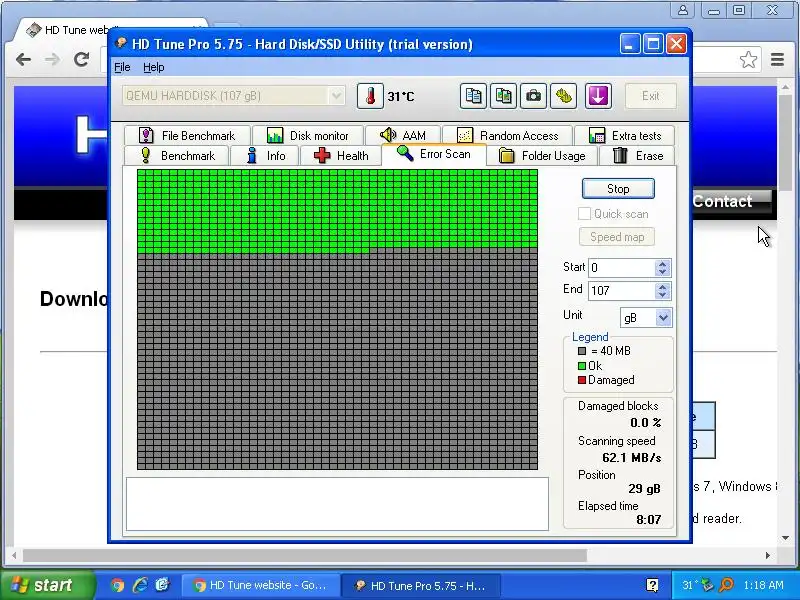800x600 pixels.
Task: Open the AAM tab
Action: tap(403, 135)
